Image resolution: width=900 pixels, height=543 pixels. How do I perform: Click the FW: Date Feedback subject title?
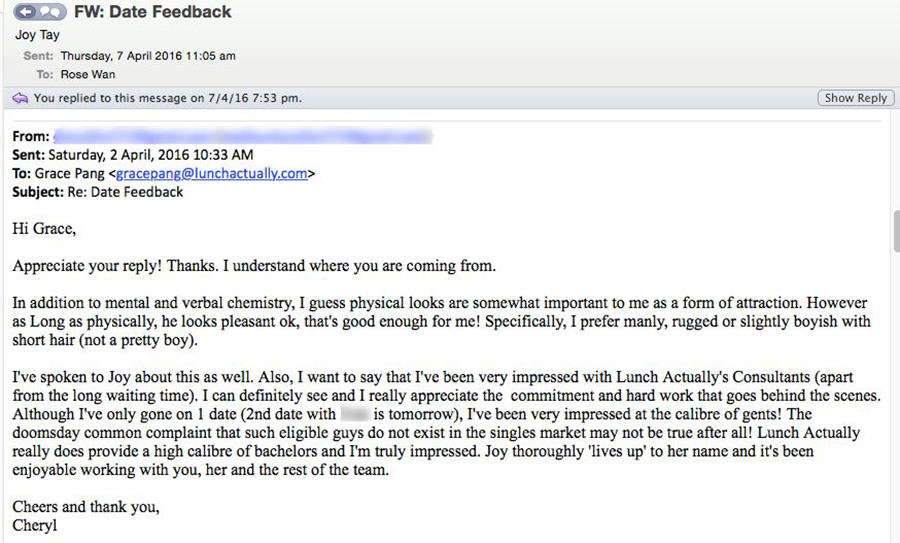[x=153, y=13]
